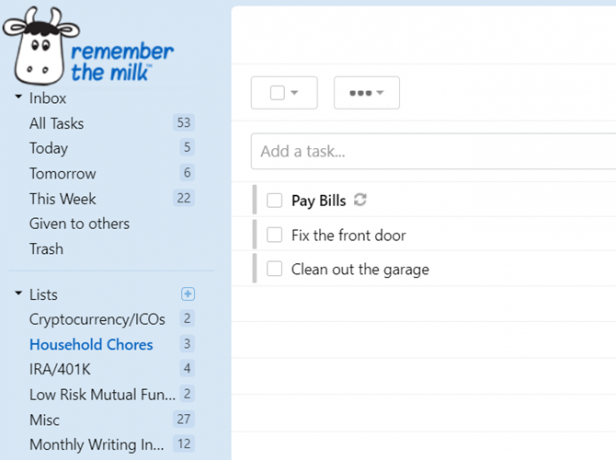616x460 pixels.
Task: Check the Fix the front door checkbox
Action: [274, 235]
